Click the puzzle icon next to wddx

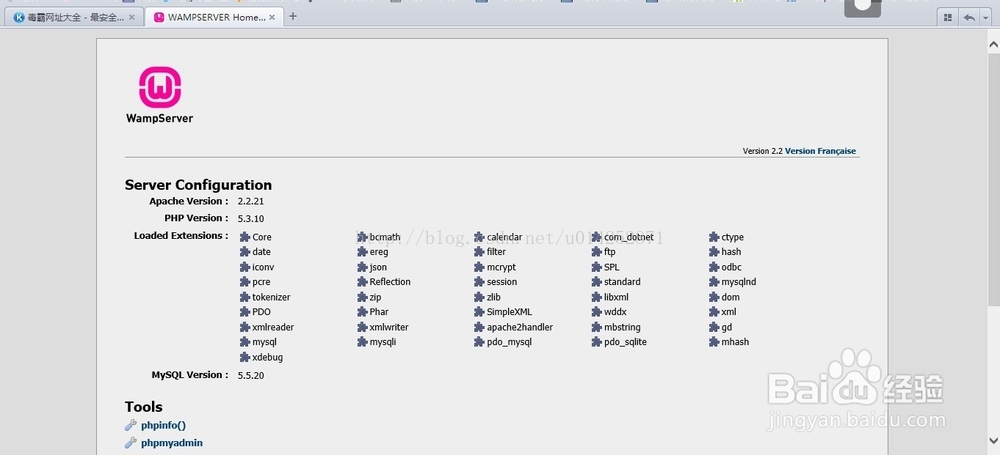[597, 312]
